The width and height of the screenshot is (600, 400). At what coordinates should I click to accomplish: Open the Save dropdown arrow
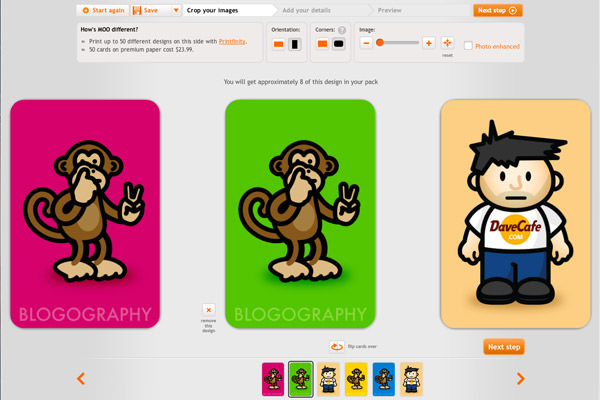pyautogui.click(x=176, y=10)
